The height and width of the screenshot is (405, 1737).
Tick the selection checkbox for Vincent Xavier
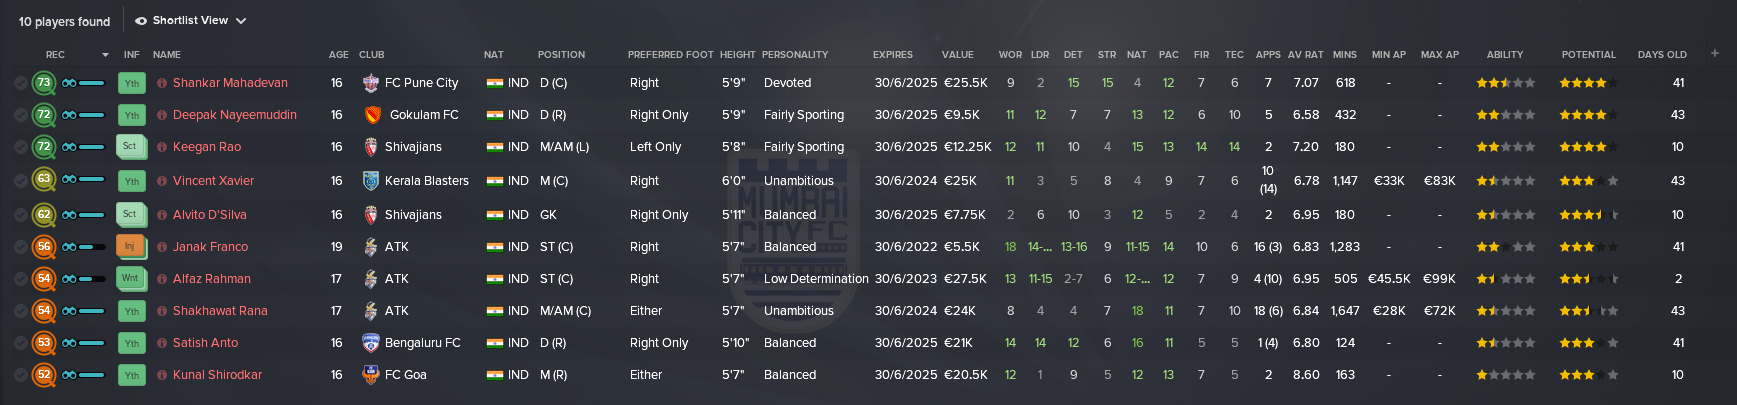coord(21,181)
